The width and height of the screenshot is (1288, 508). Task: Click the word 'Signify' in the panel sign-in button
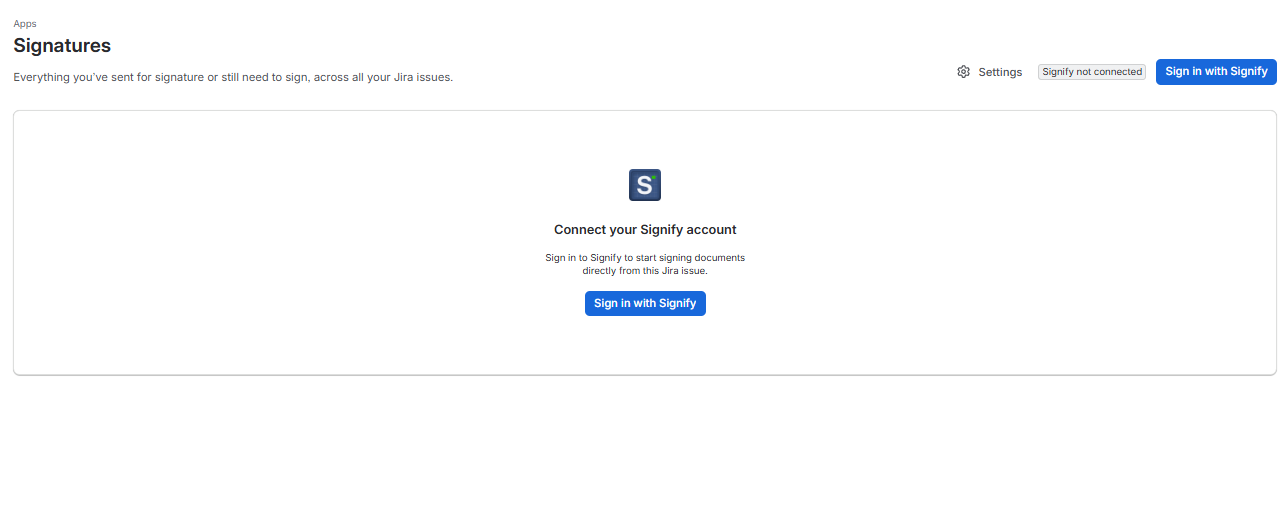[678, 303]
